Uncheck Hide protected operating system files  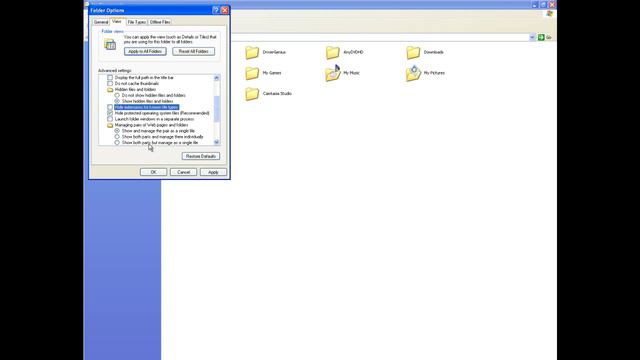(x=110, y=113)
